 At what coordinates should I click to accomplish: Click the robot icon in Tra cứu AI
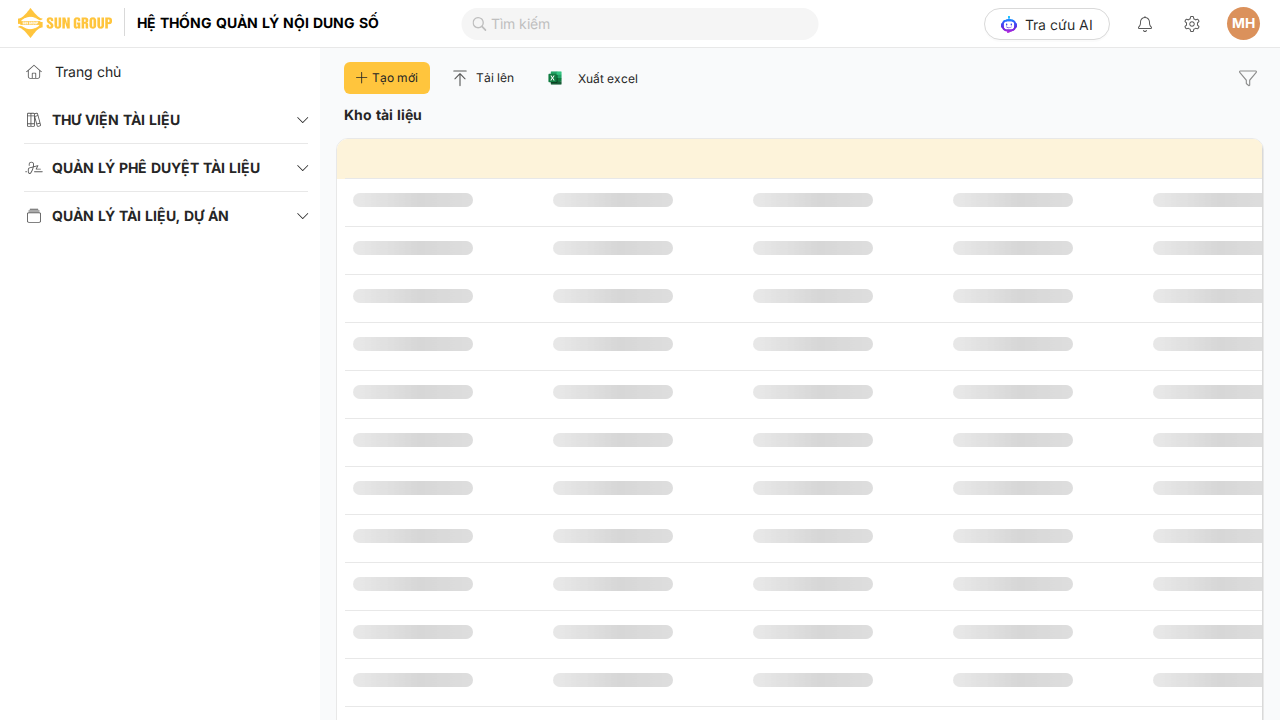(x=1008, y=25)
